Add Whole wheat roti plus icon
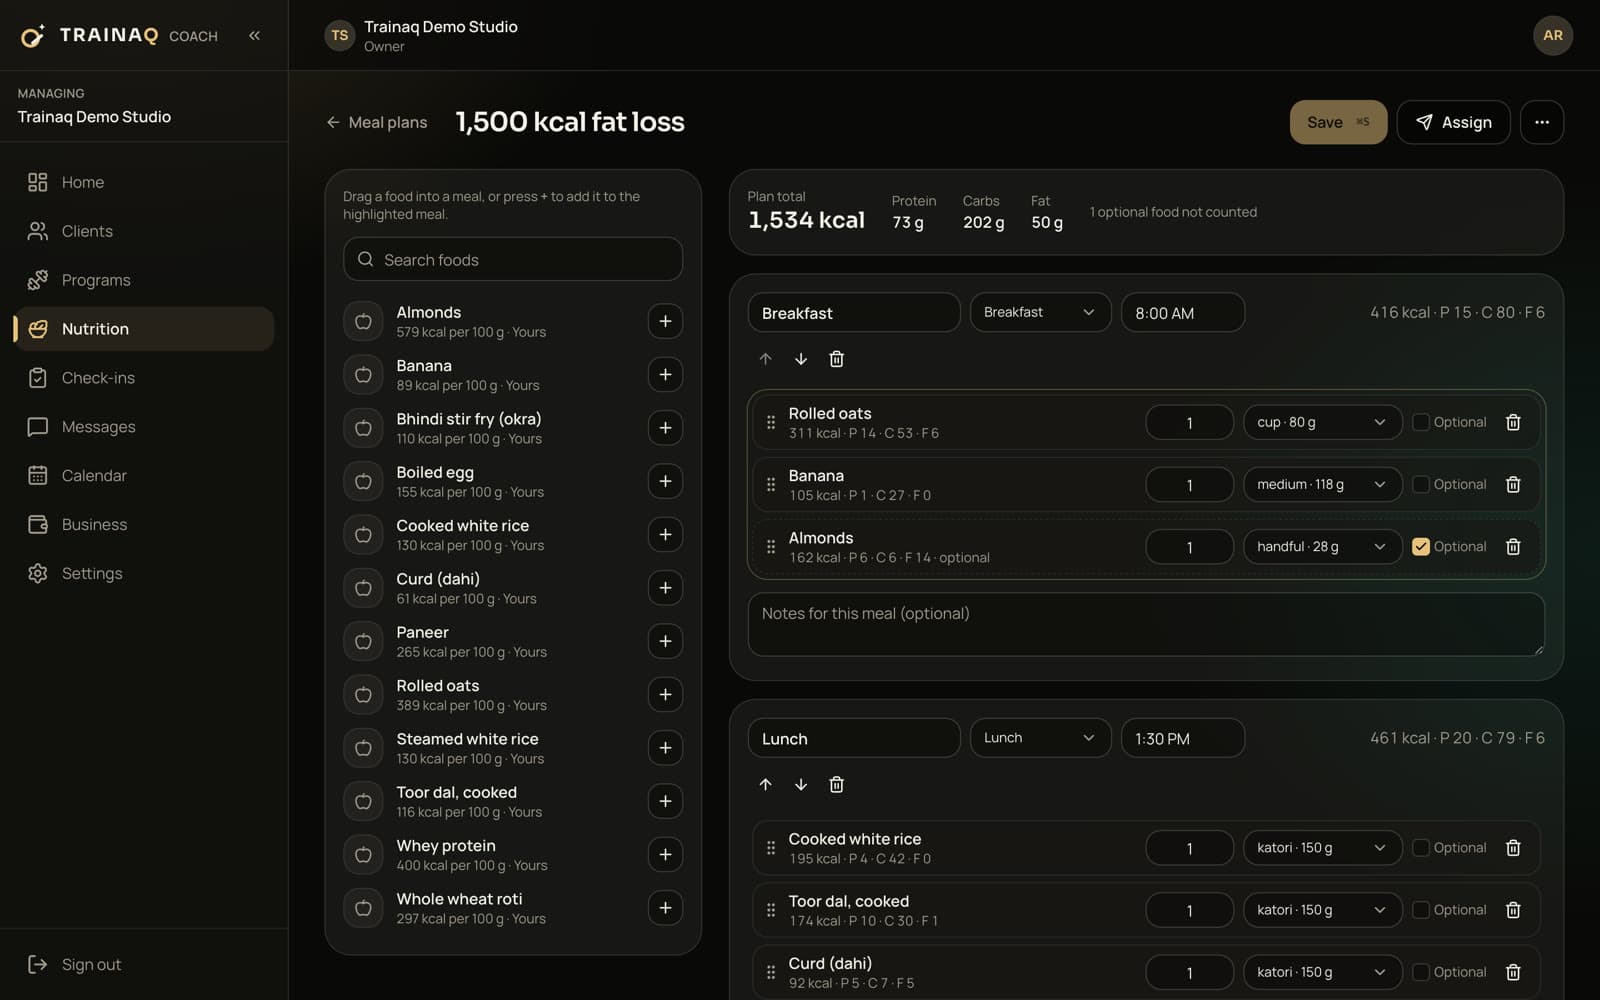Screen dimensions: 1600x1000 tap(665, 908)
